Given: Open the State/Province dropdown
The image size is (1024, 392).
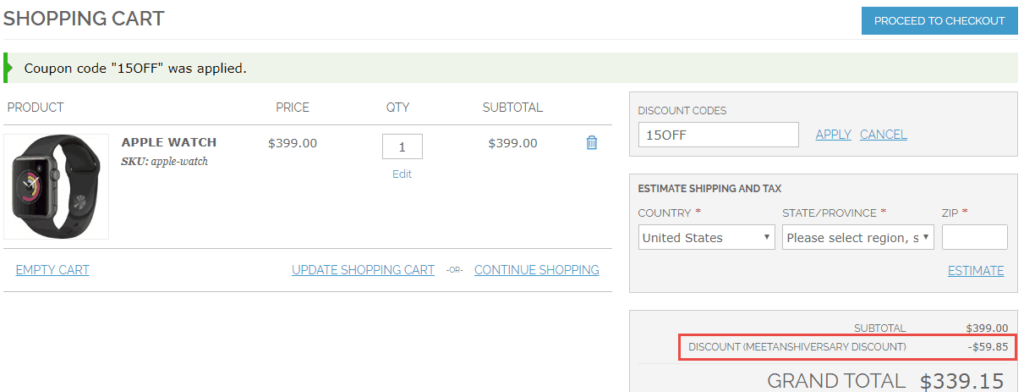Looking at the screenshot, I should pos(858,237).
